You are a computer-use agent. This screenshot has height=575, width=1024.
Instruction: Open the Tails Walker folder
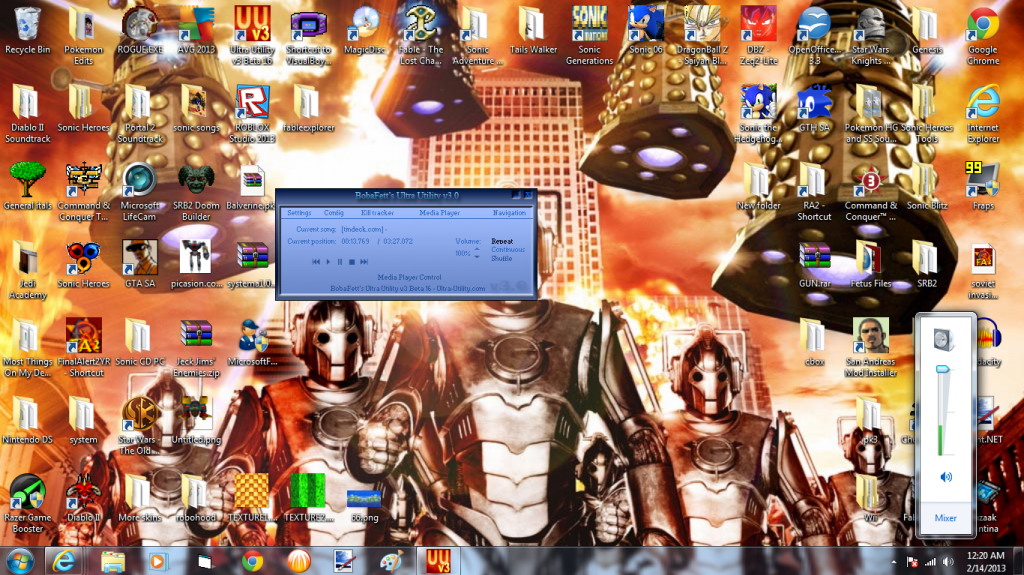click(x=533, y=31)
